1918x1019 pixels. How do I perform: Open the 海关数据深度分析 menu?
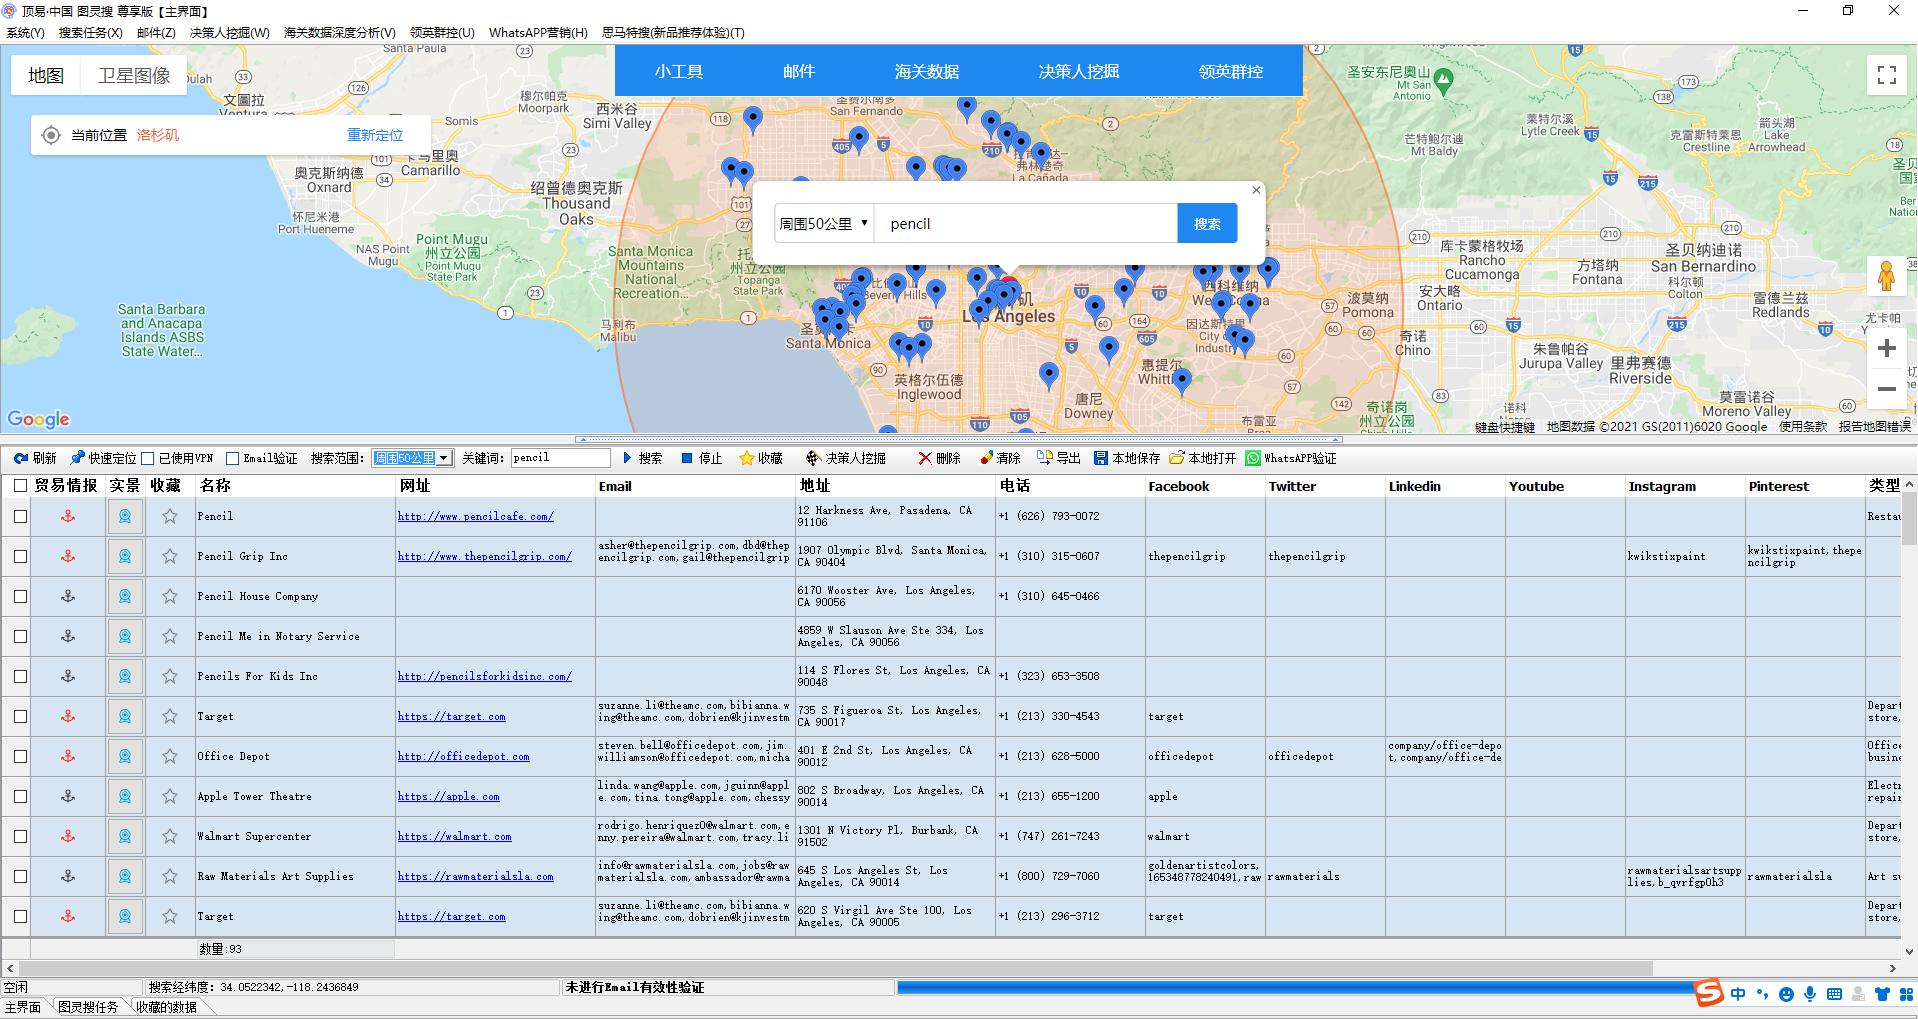339,32
